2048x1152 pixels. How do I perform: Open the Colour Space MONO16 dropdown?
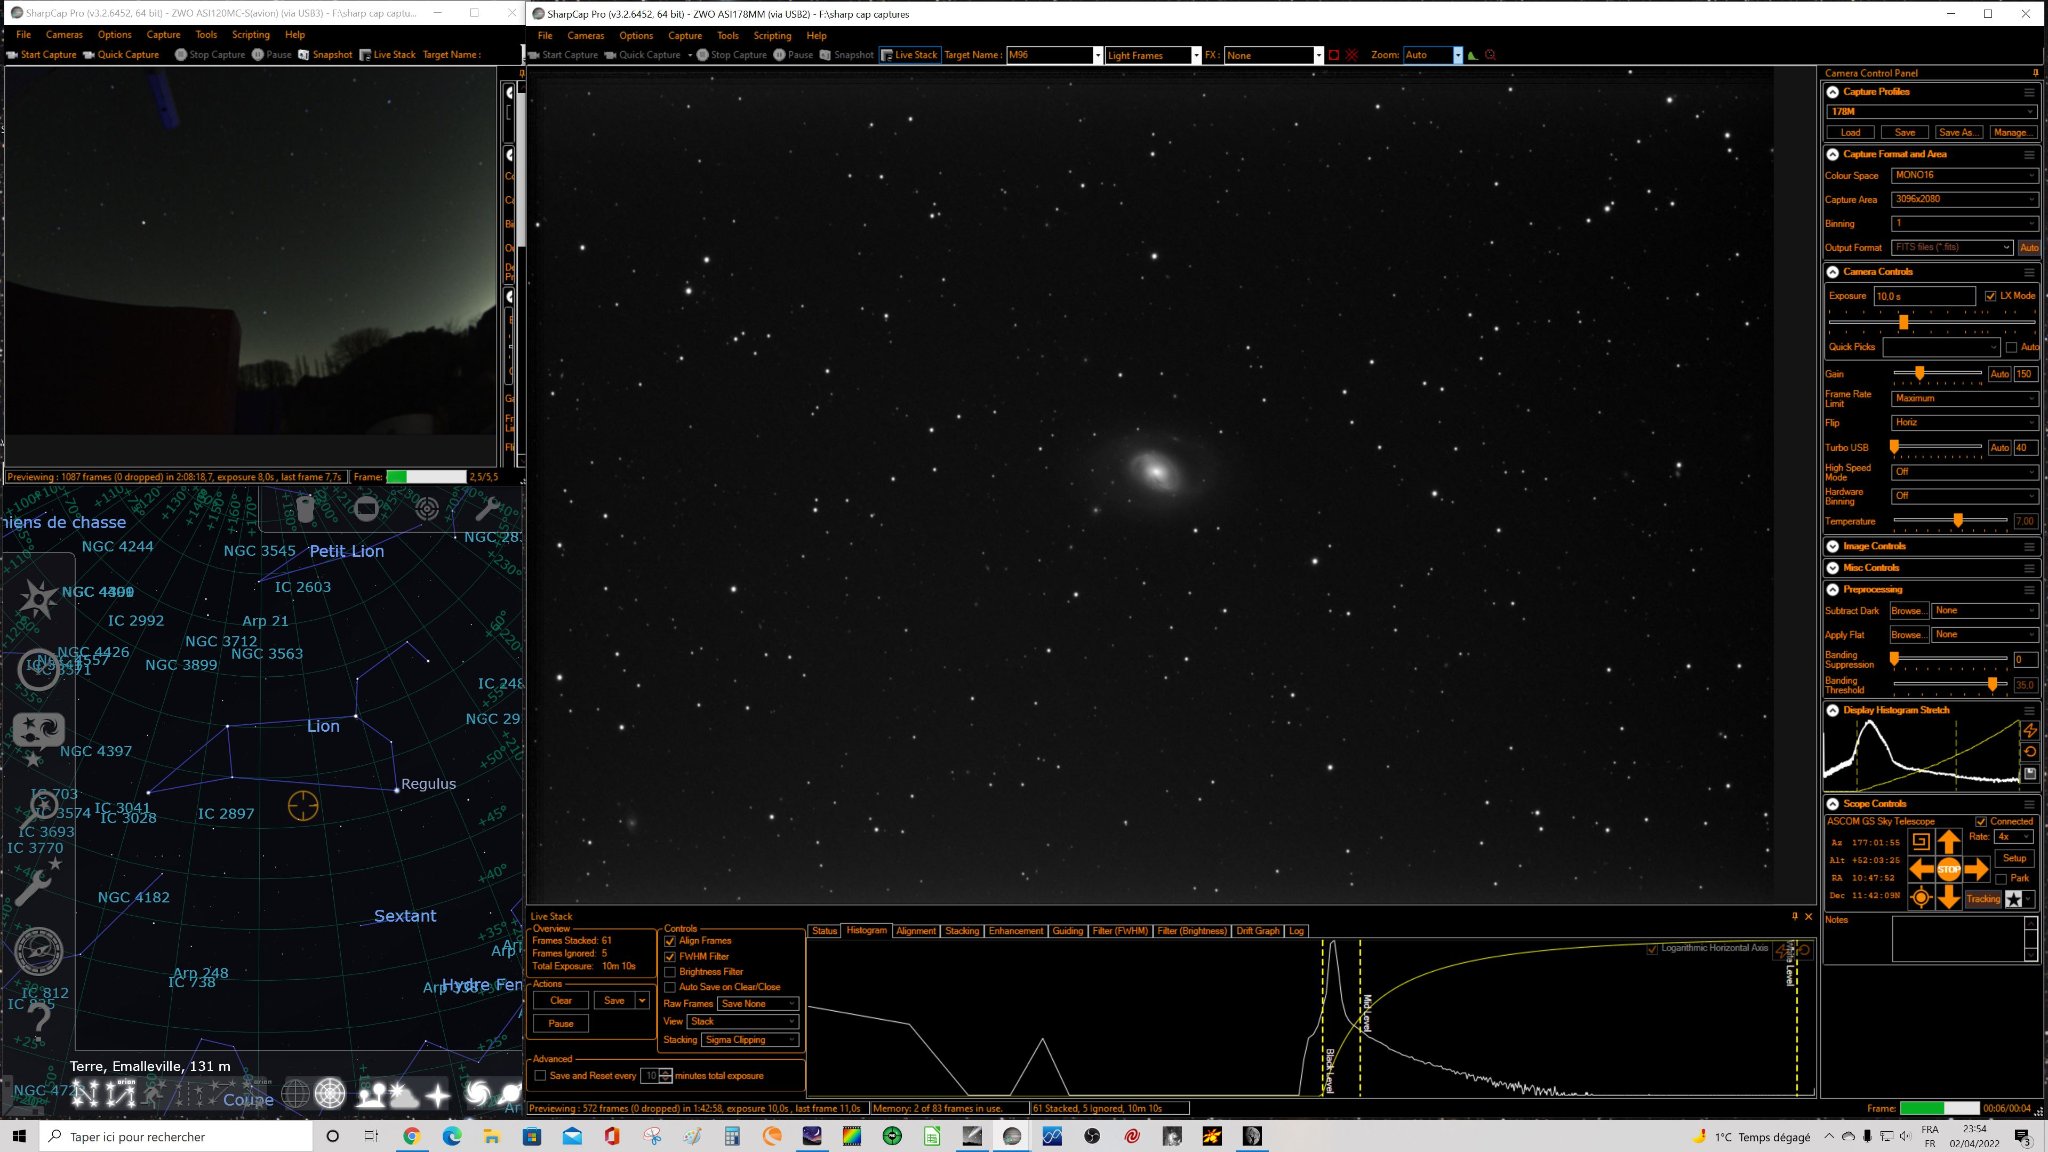click(1964, 175)
